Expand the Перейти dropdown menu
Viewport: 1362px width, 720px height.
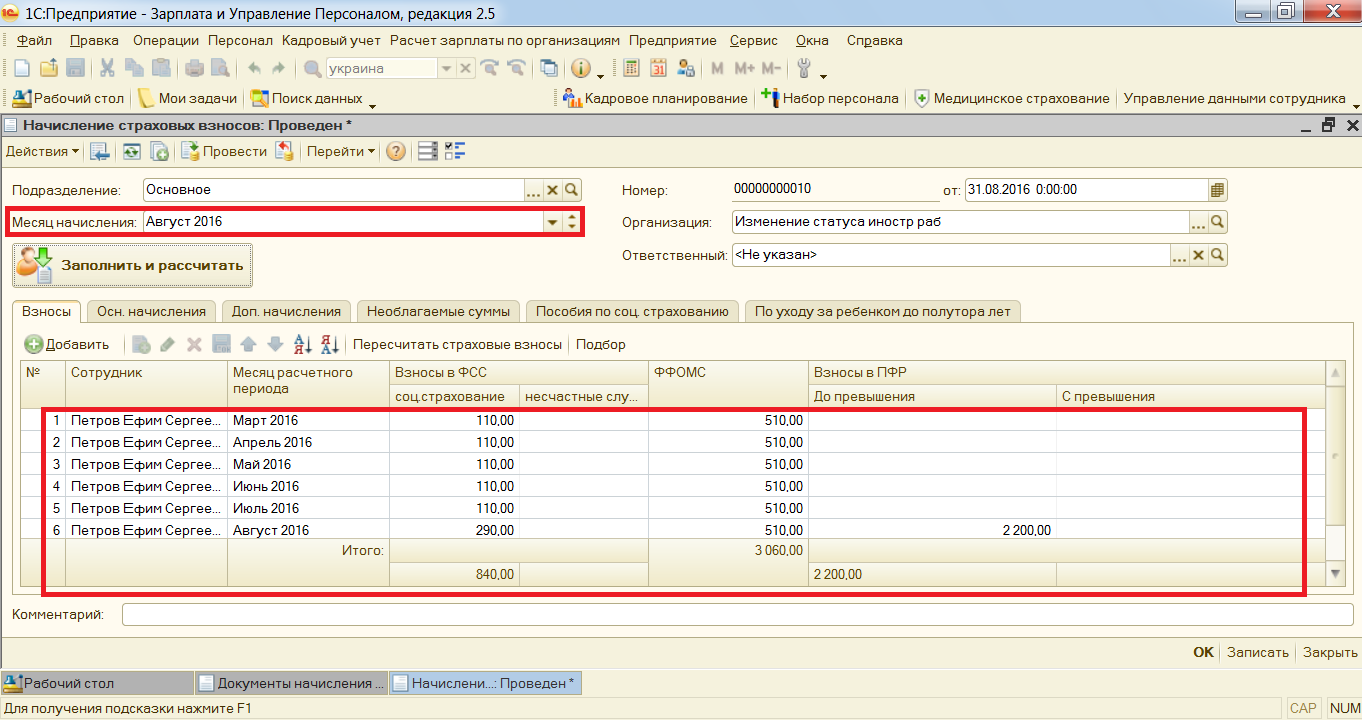tap(341, 152)
